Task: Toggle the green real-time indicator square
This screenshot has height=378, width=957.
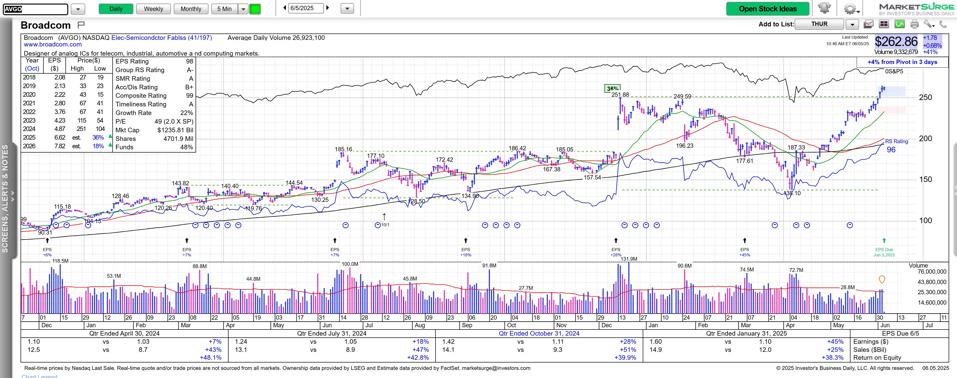Action: coord(255,9)
